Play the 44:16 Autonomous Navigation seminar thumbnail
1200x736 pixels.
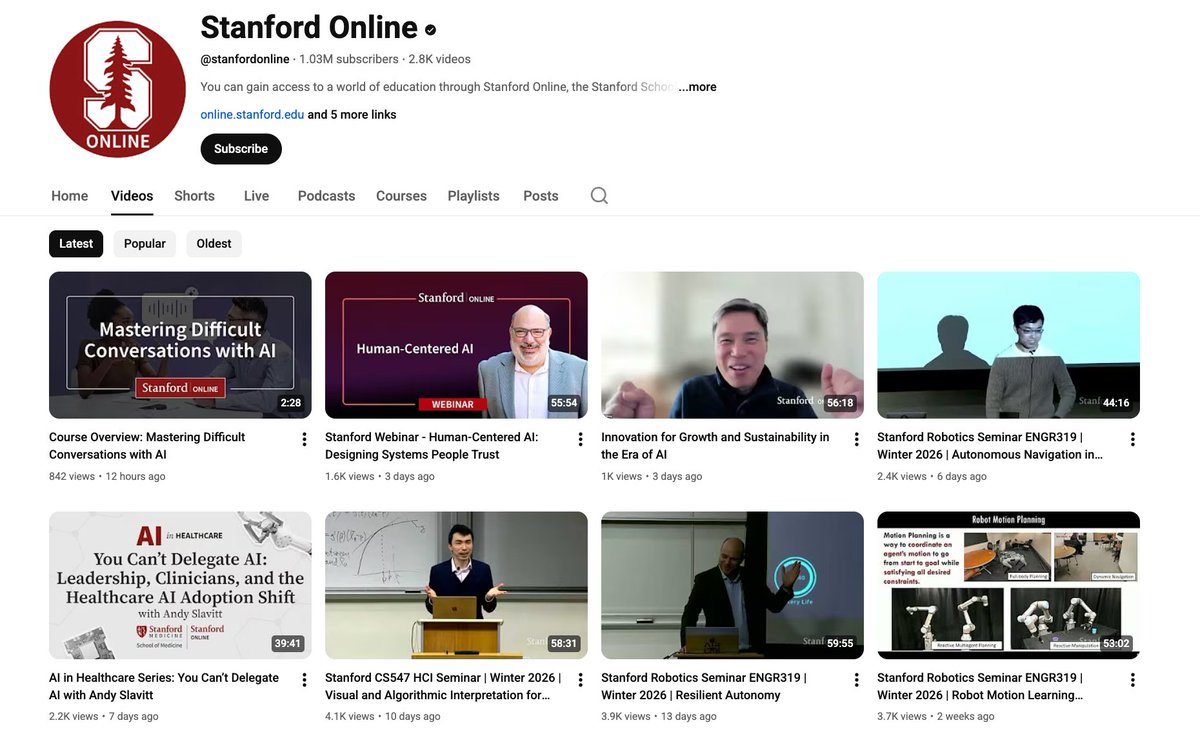[x=1008, y=345]
